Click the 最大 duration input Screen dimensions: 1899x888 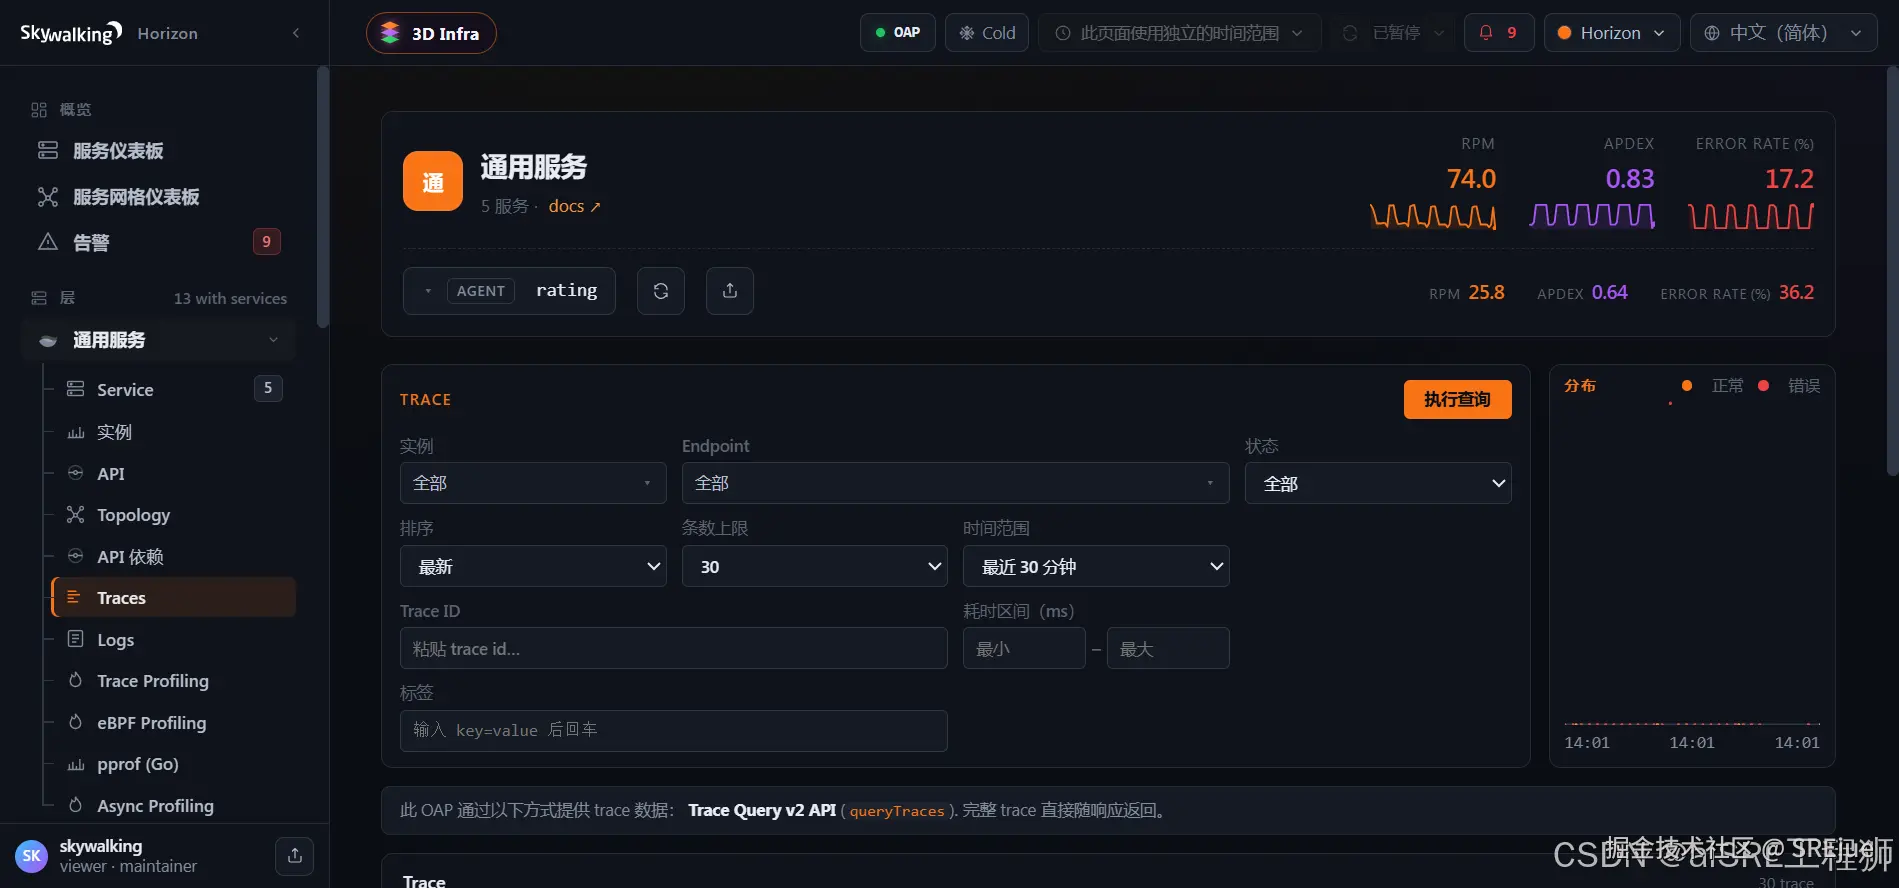[1168, 648]
